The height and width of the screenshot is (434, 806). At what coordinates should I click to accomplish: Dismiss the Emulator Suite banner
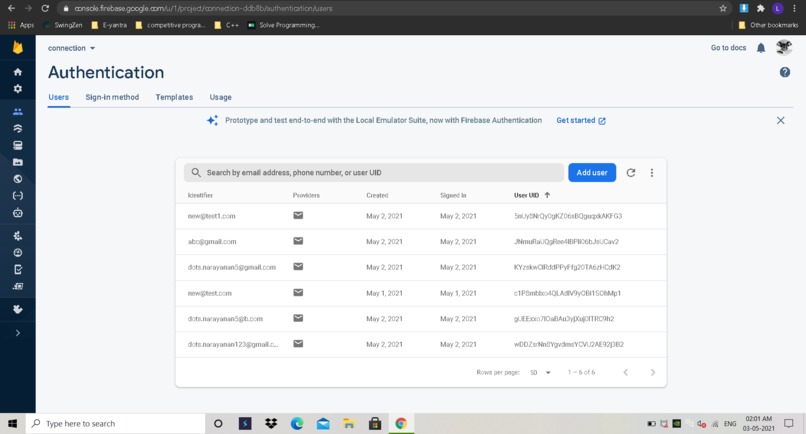(780, 120)
